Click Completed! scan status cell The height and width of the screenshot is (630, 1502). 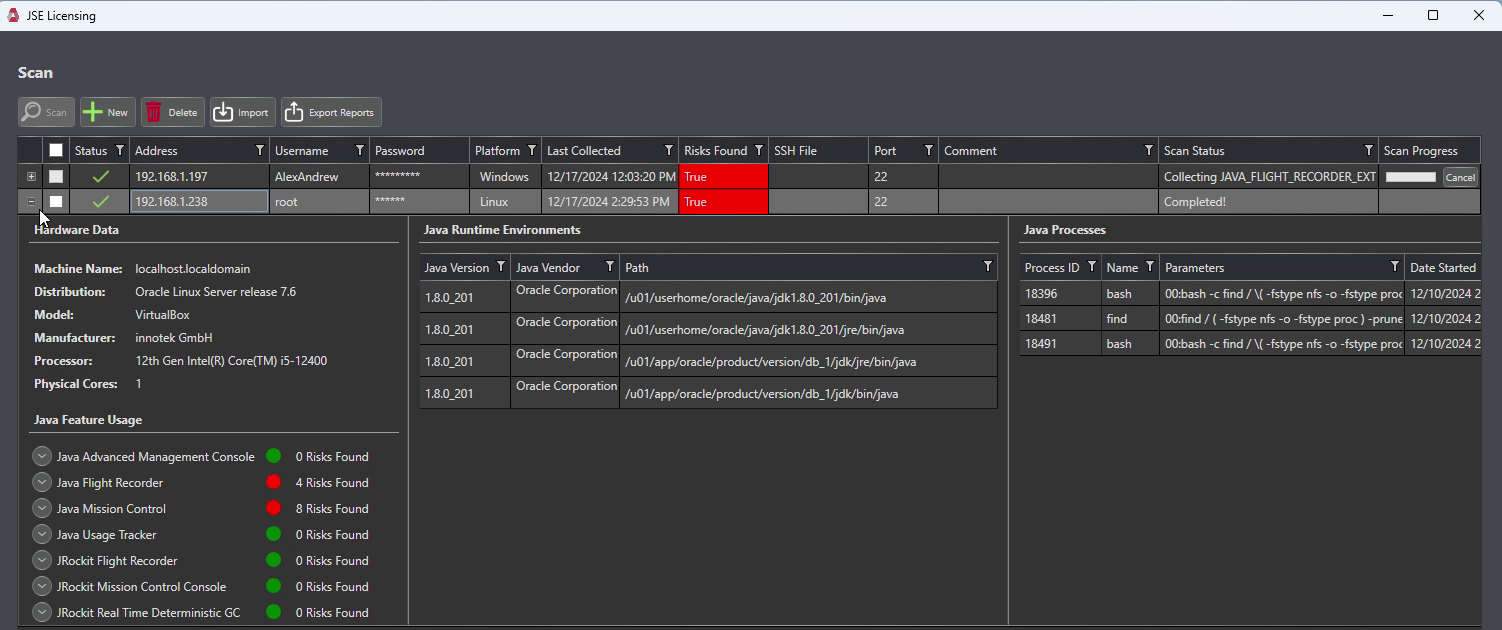tap(1268, 202)
